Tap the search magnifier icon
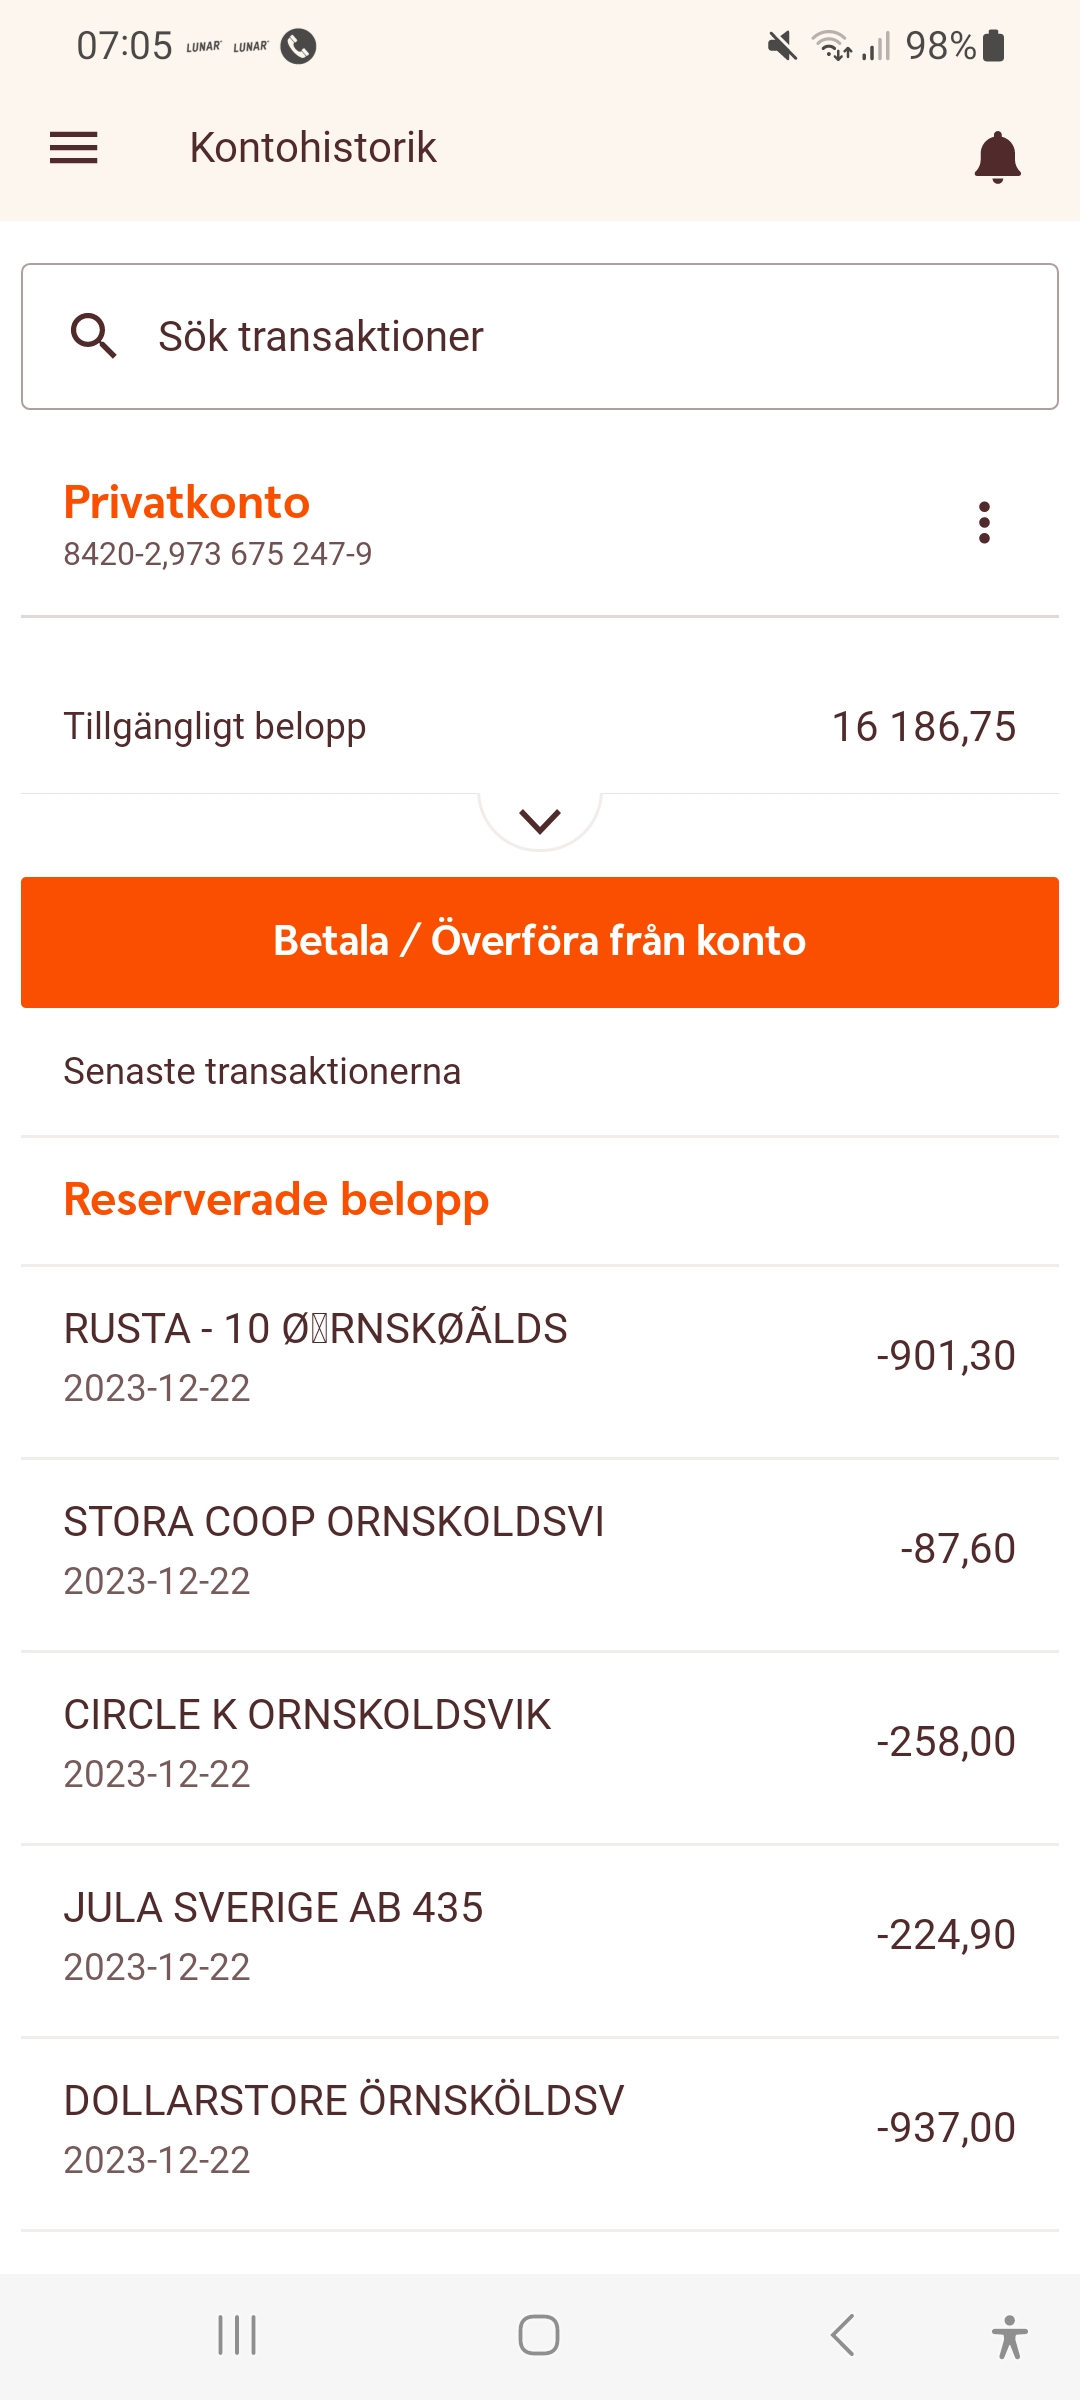Screen dimensions: 1080x2400 click(94, 336)
